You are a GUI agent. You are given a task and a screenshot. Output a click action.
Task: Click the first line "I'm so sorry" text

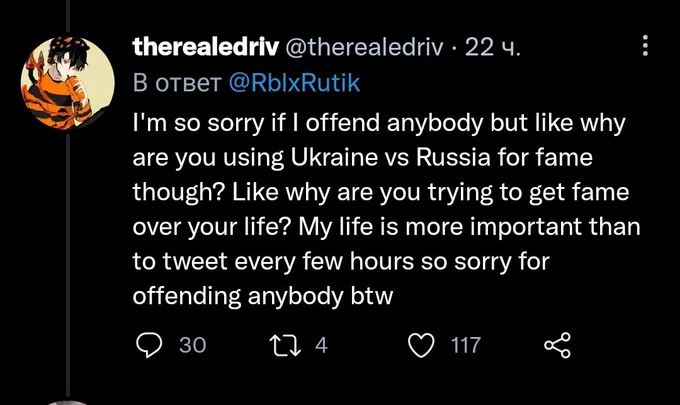tap(198, 124)
